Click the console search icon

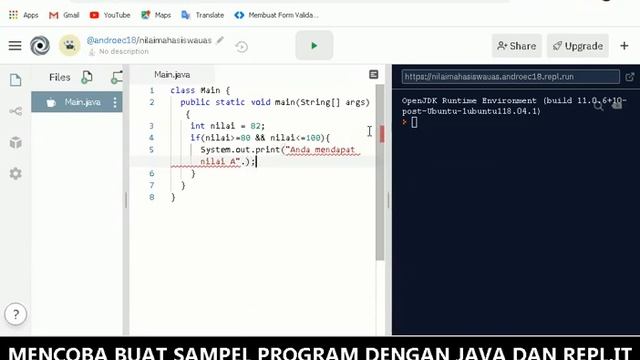[x=599, y=107]
